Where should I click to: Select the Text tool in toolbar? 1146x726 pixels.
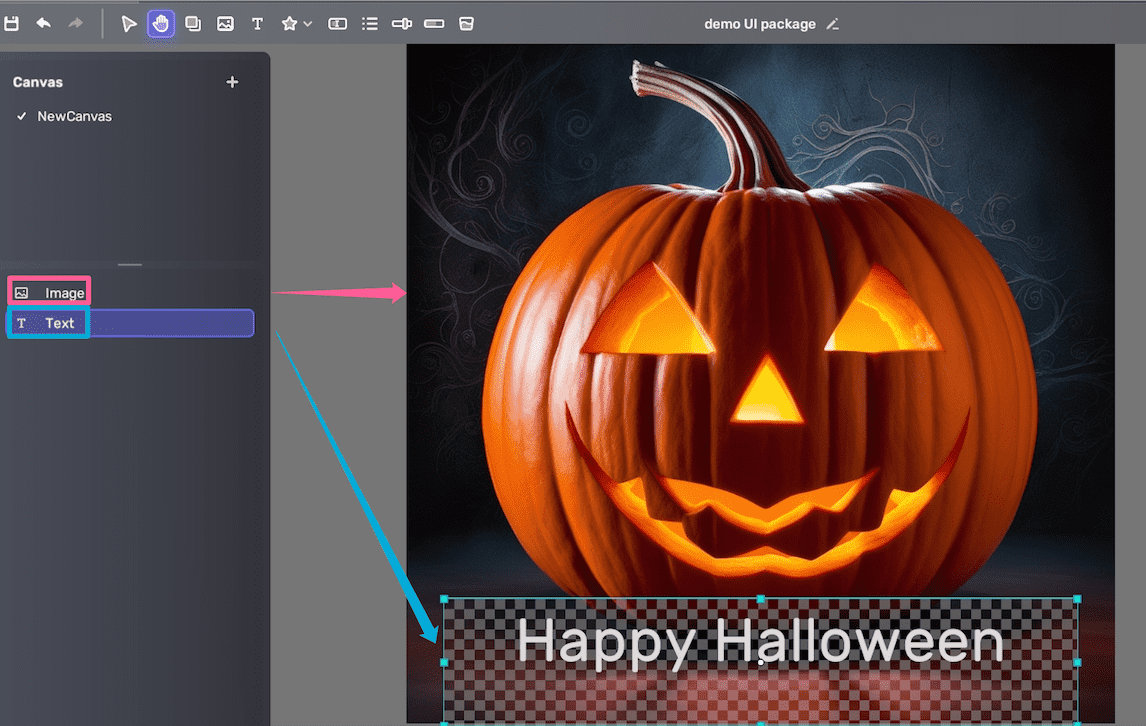click(x=257, y=24)
